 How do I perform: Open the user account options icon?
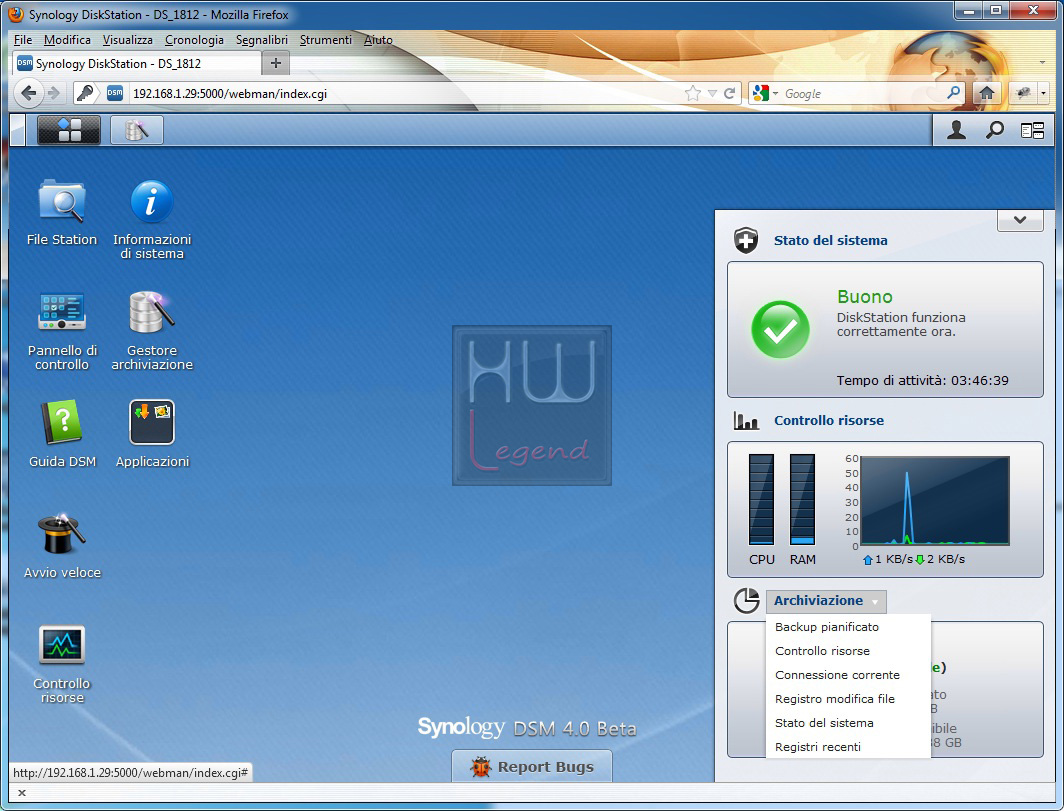coord(956,130)
